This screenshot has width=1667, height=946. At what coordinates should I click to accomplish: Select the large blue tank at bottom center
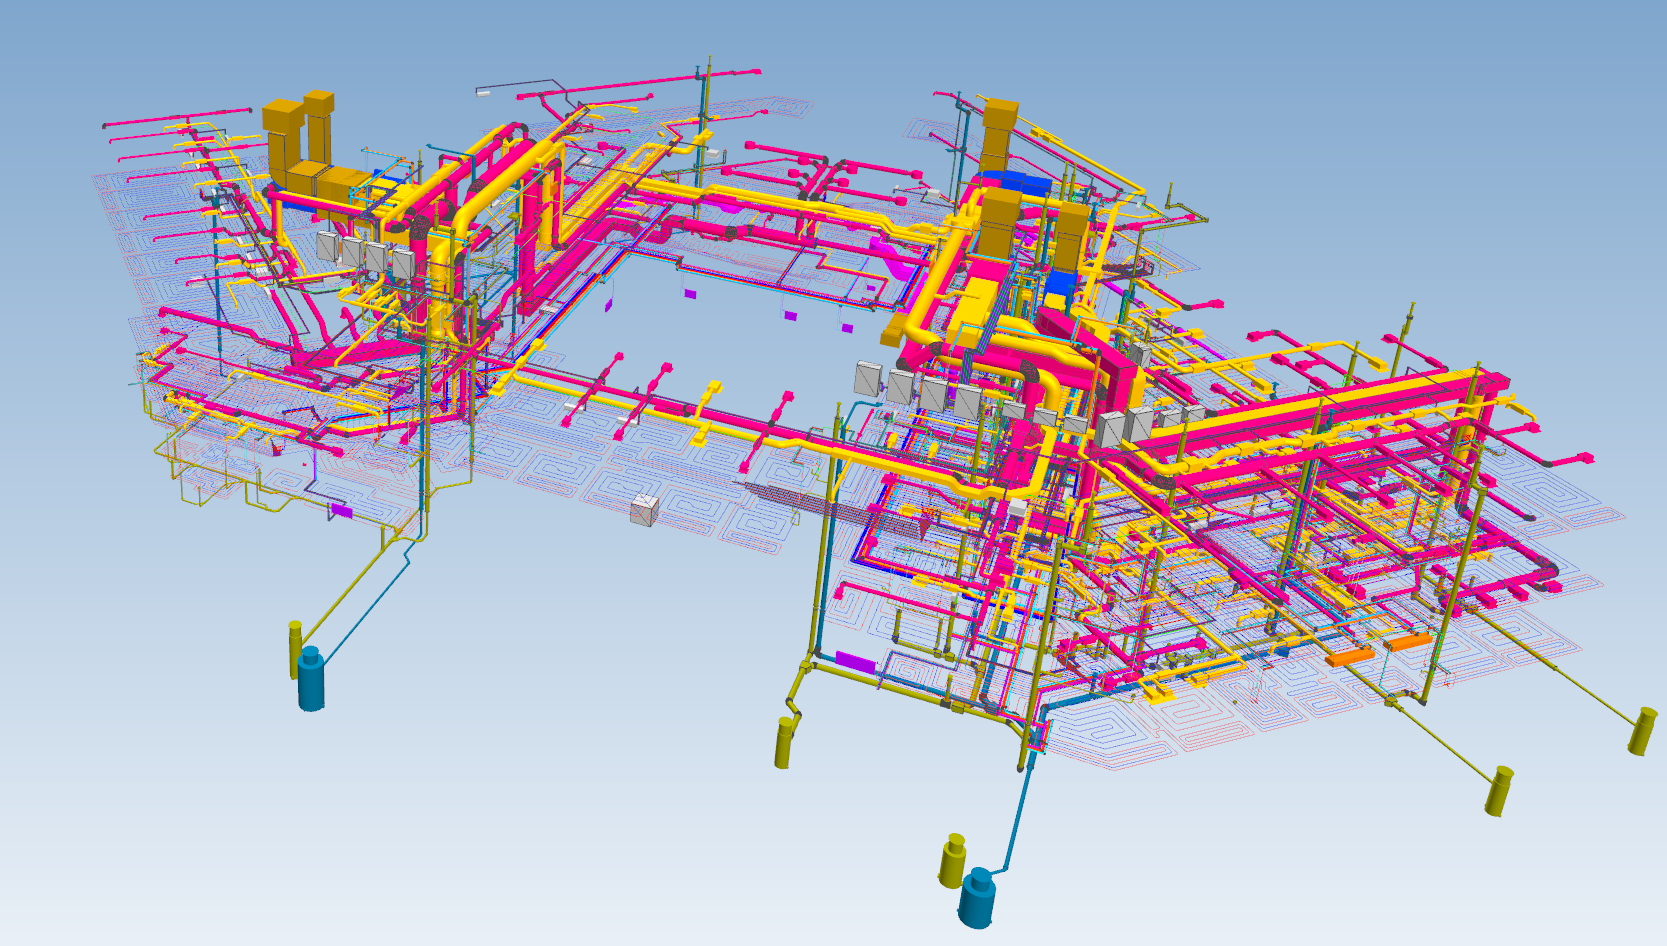[x=977, y=898]
